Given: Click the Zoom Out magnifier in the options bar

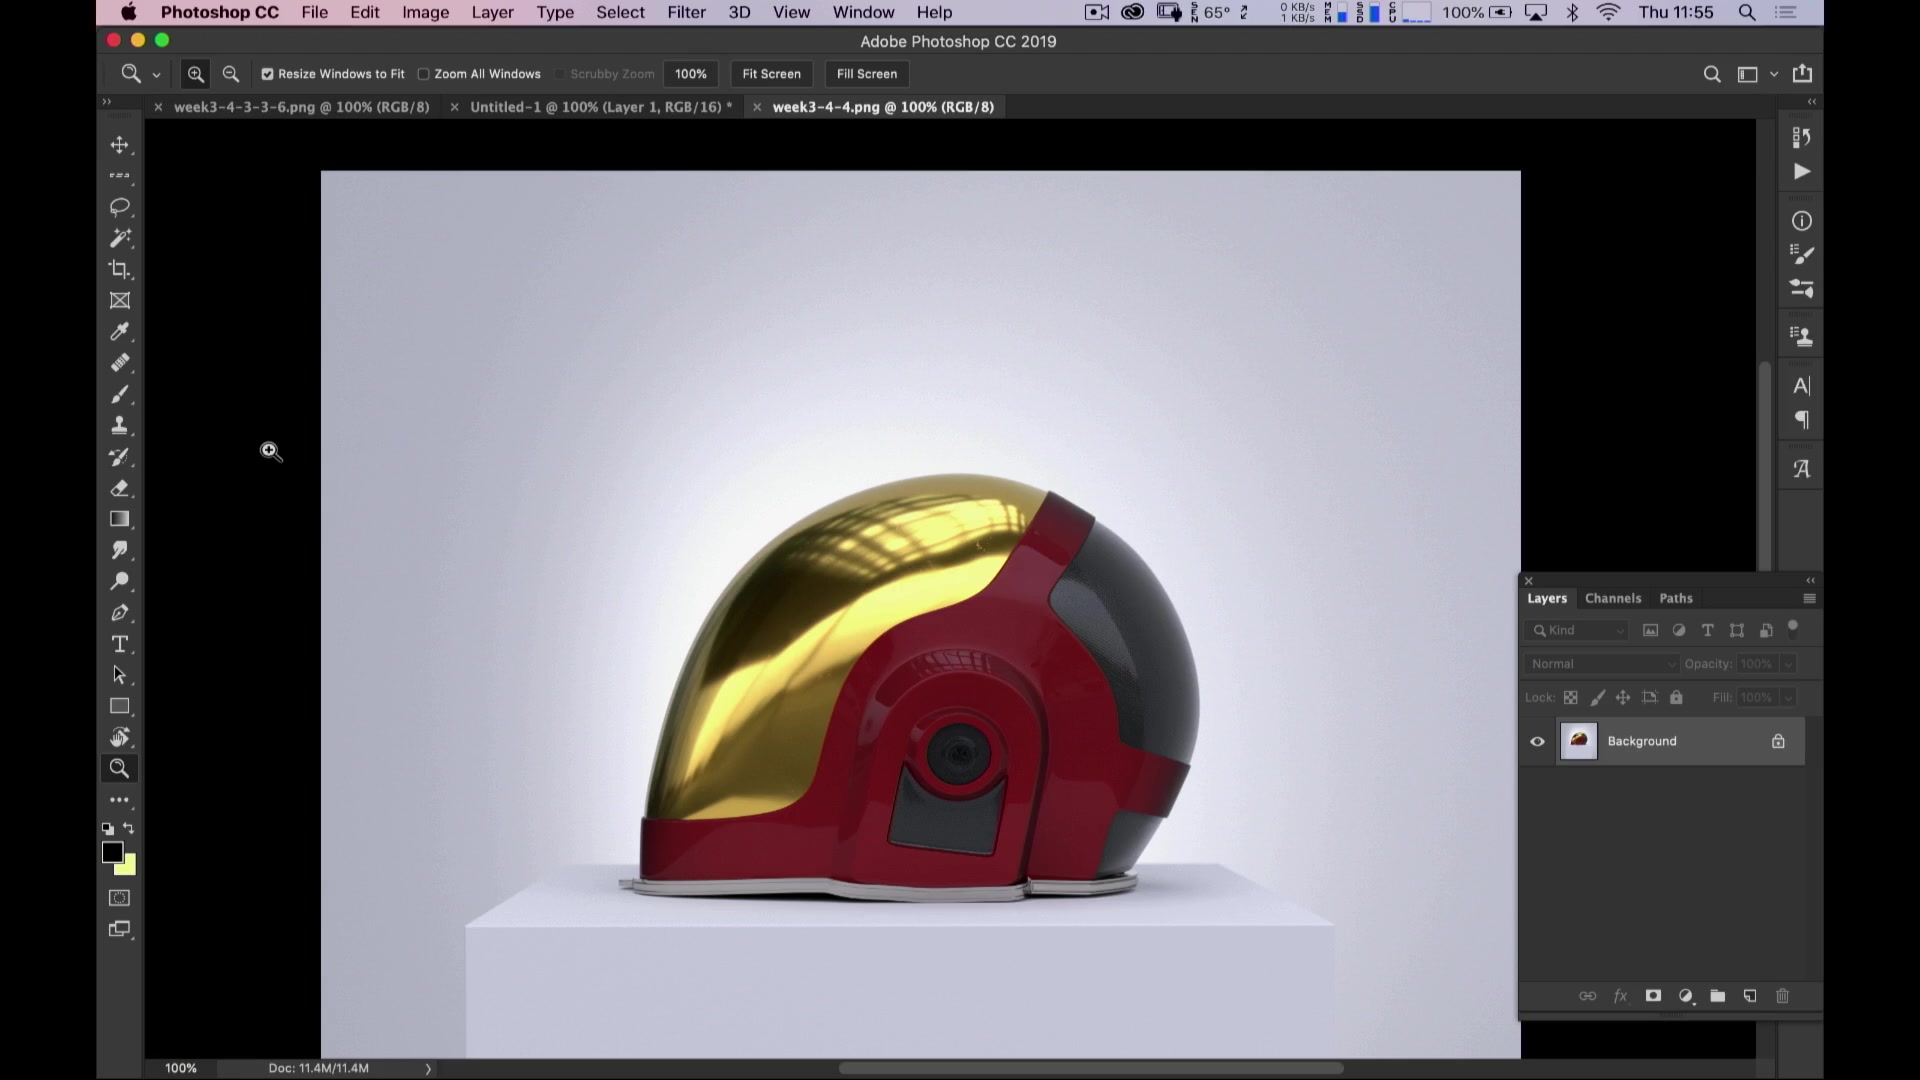Looking at the screenshot, I should (x=231, y=74).
